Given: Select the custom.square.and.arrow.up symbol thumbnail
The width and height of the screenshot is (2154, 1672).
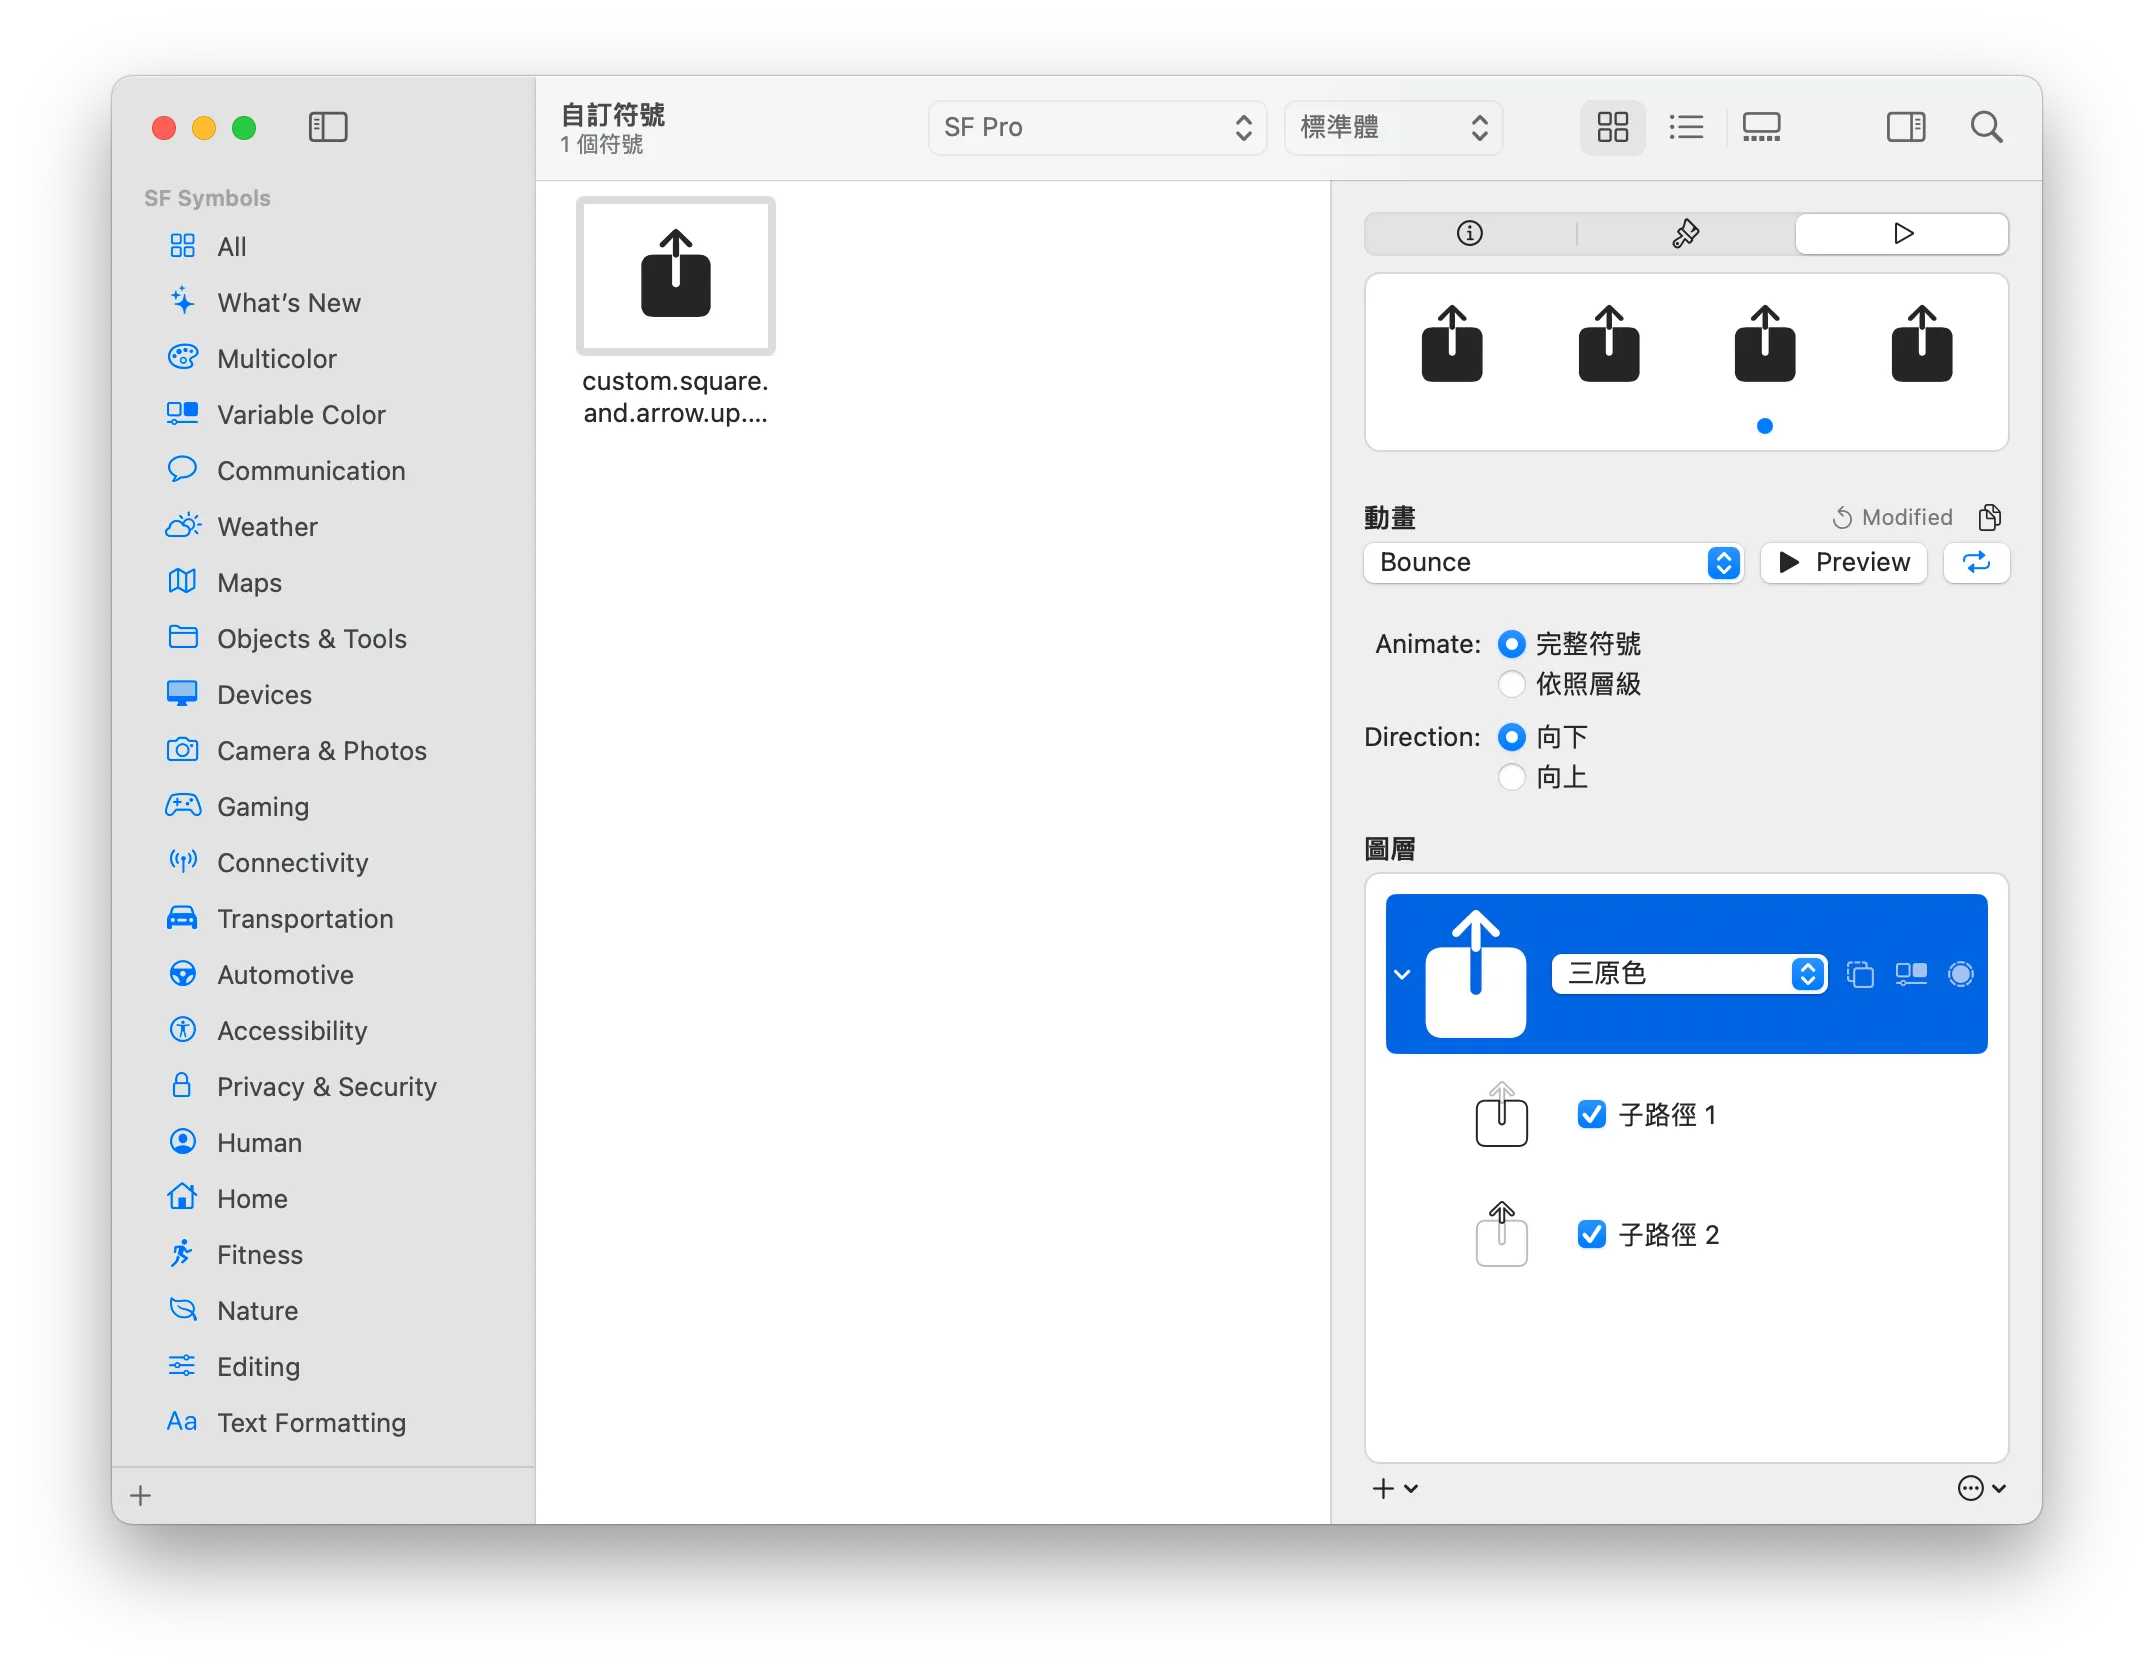Looking at the screenshot, I should point(676,275).
